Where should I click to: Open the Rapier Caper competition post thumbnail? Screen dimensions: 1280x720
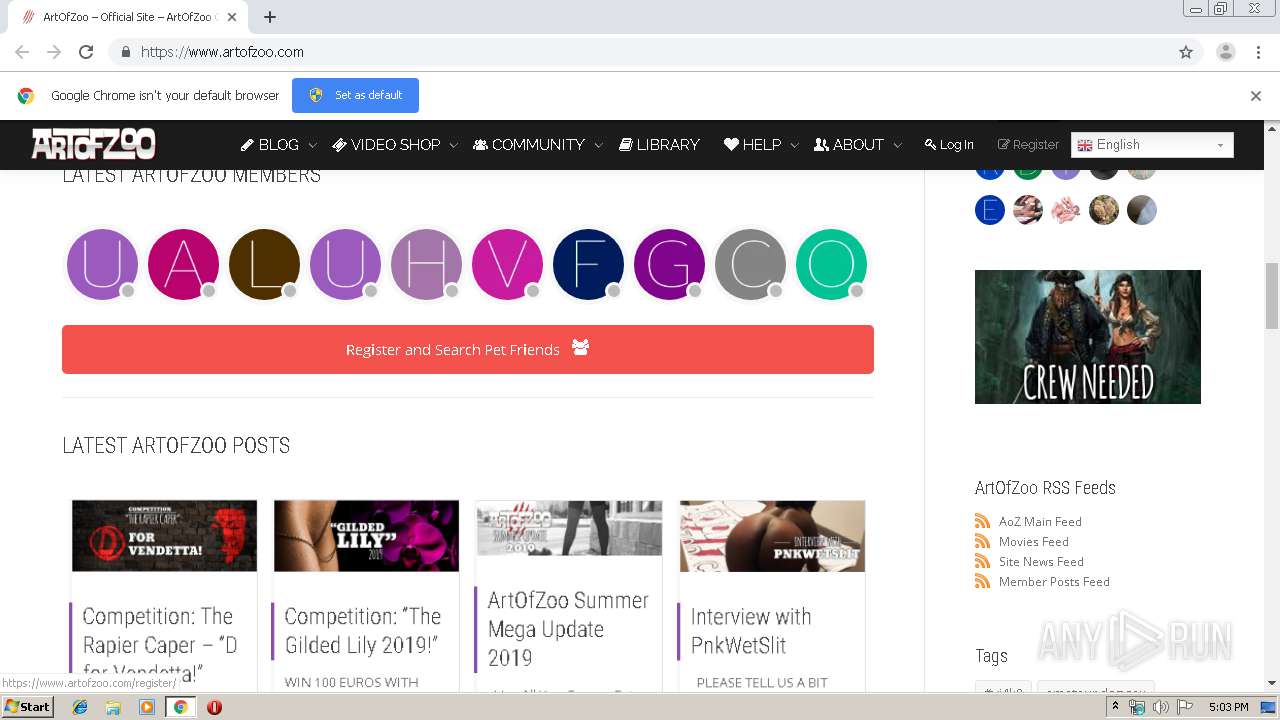(x=164, y=536)
